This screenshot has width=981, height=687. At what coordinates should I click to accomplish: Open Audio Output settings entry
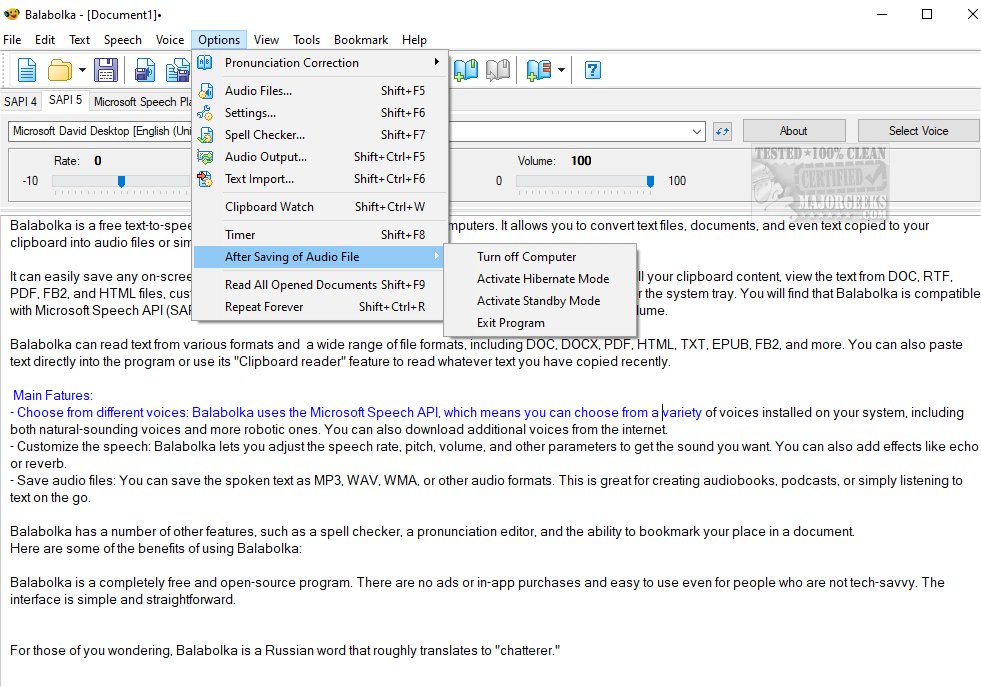[320, 156]
